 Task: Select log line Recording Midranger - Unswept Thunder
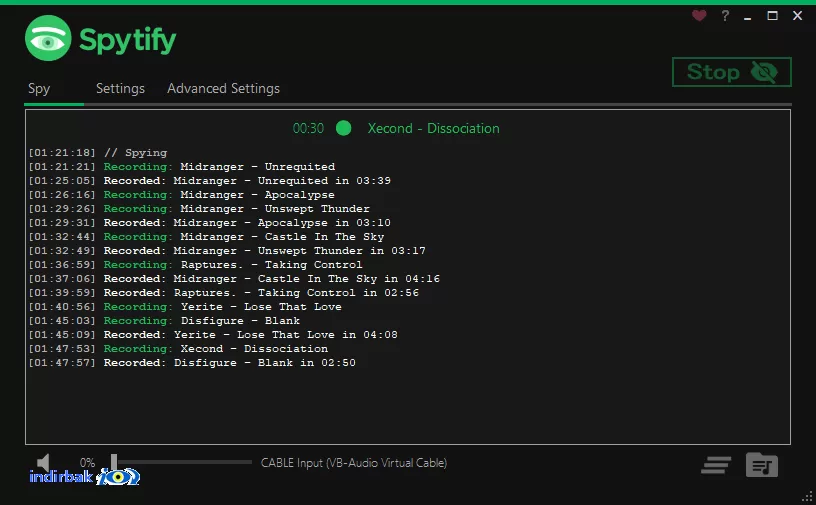point(199,209)
